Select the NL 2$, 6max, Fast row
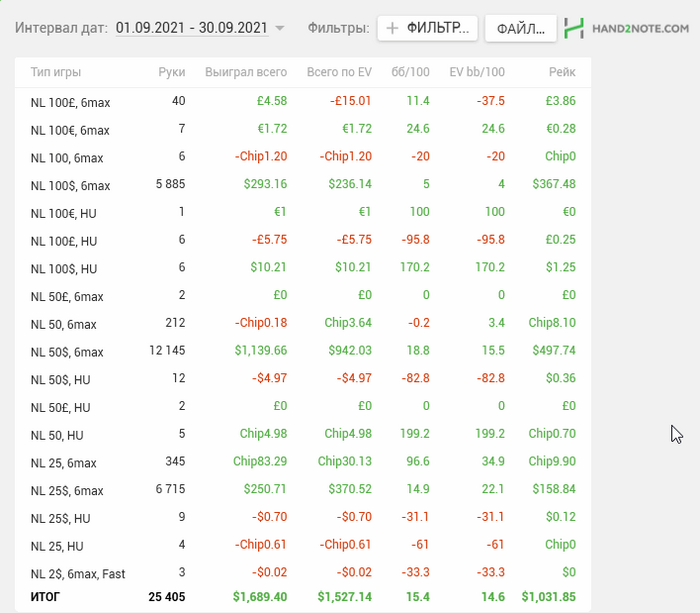The image size is (700, 613). pos(303,572)
